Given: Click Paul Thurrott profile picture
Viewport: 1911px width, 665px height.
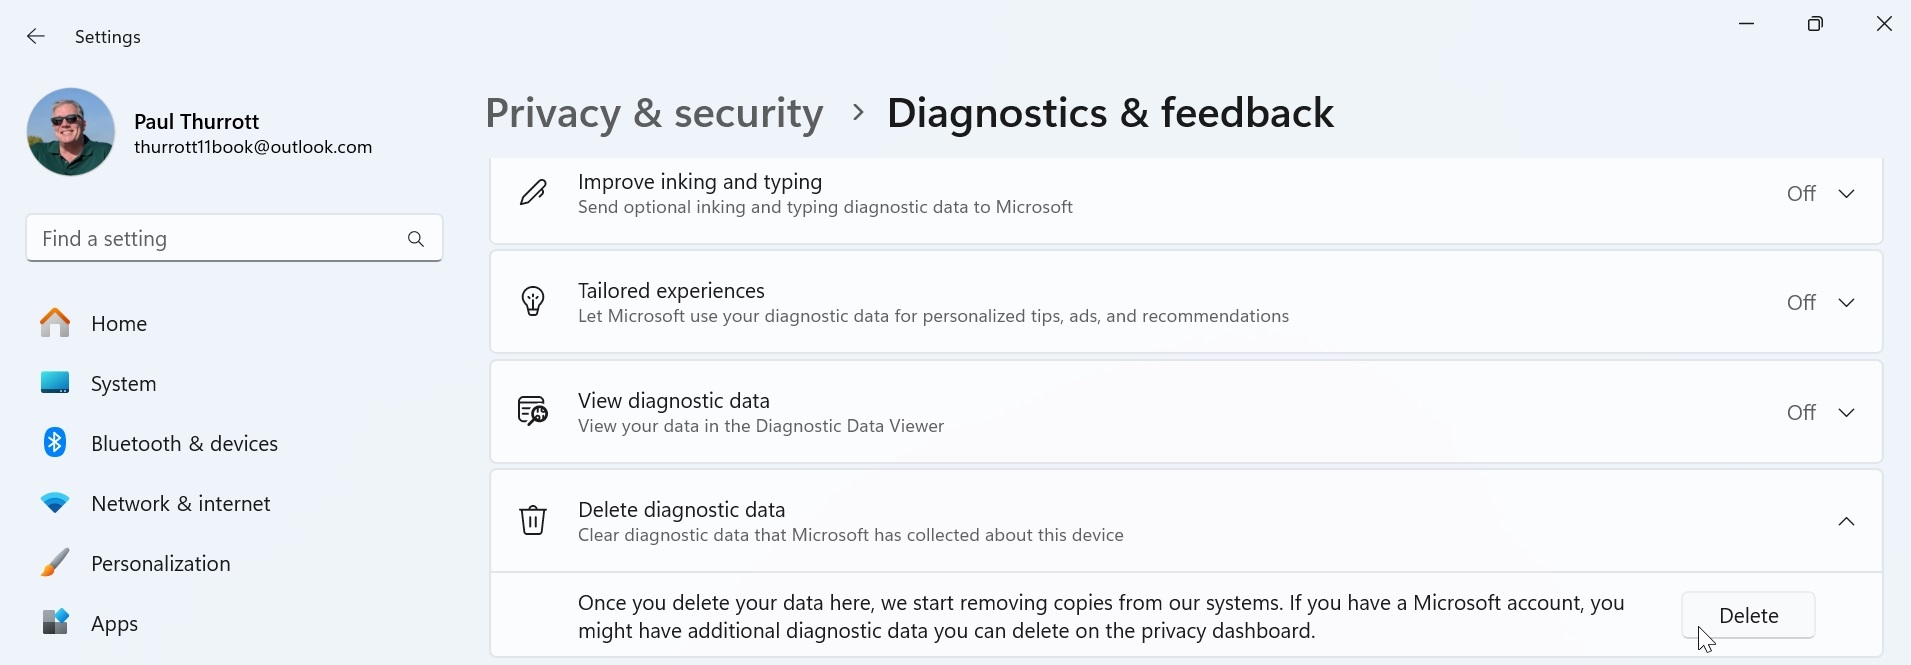Looking at the screenshot, I should (71, 132).
